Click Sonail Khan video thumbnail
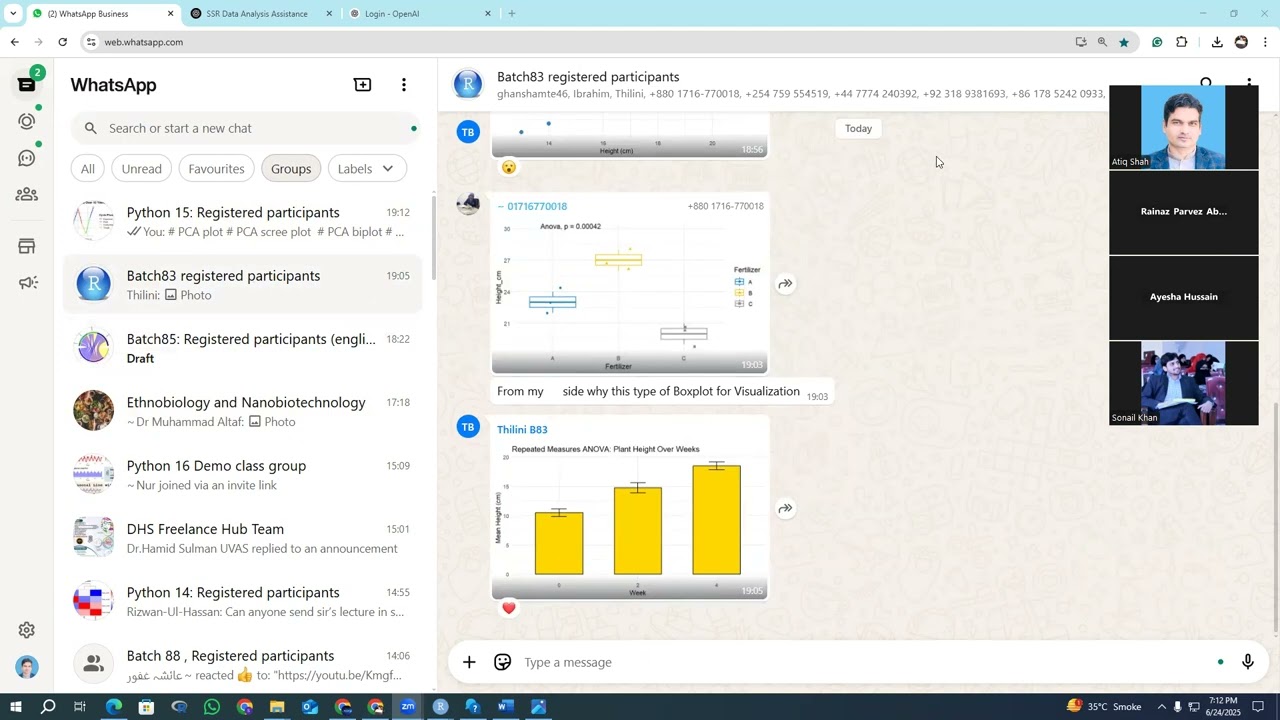The height and width of the screenshot is (720, 1280). (1184, 383)
